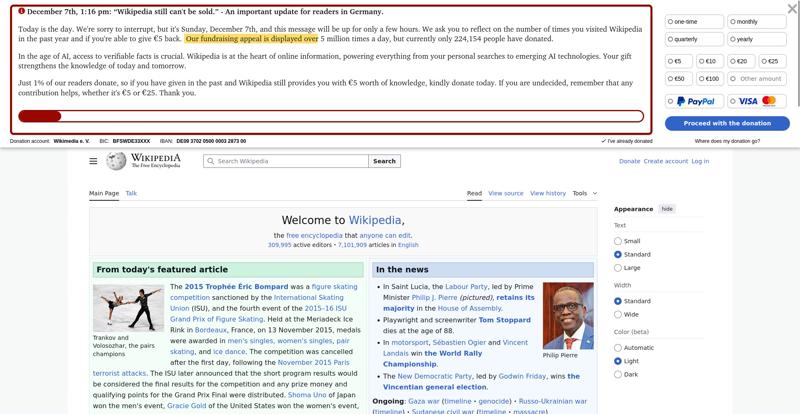Select the €10 amount option
This screenshot has width=800, height=414.
[x=702, y=61]
